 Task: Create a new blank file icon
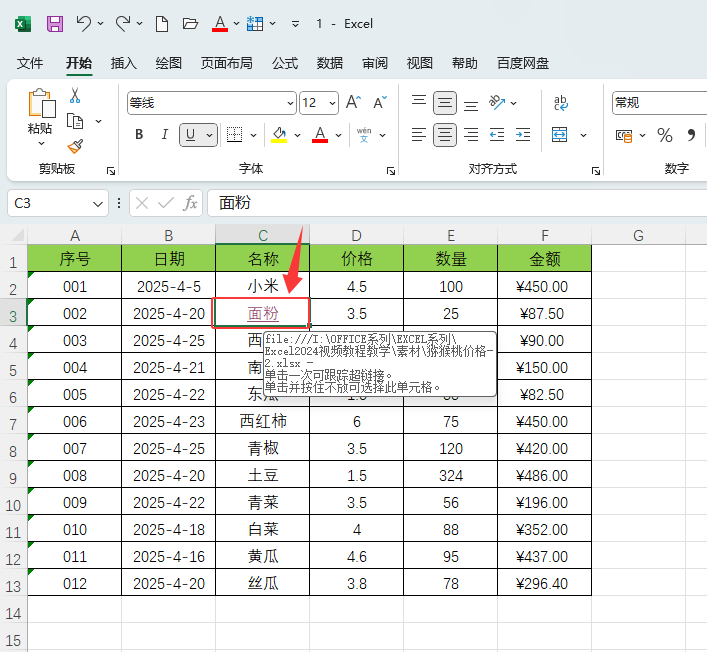coord(162,23)
